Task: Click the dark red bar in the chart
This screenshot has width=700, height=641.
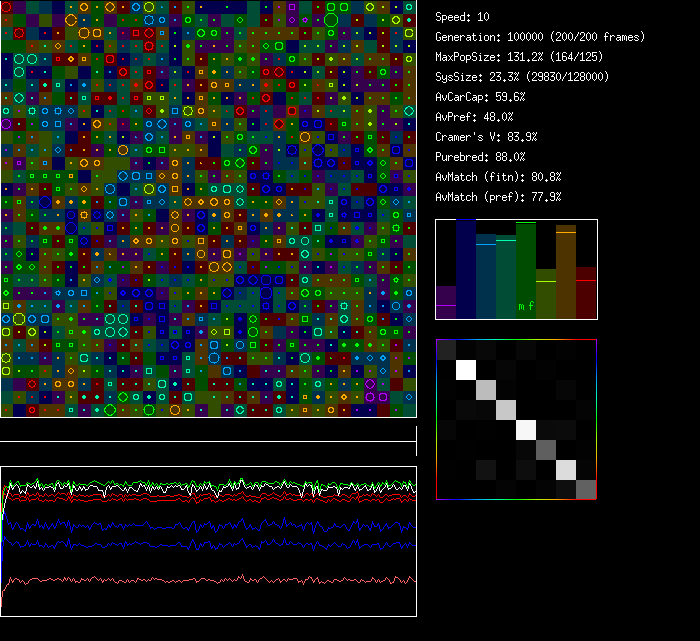Action: 586,294
